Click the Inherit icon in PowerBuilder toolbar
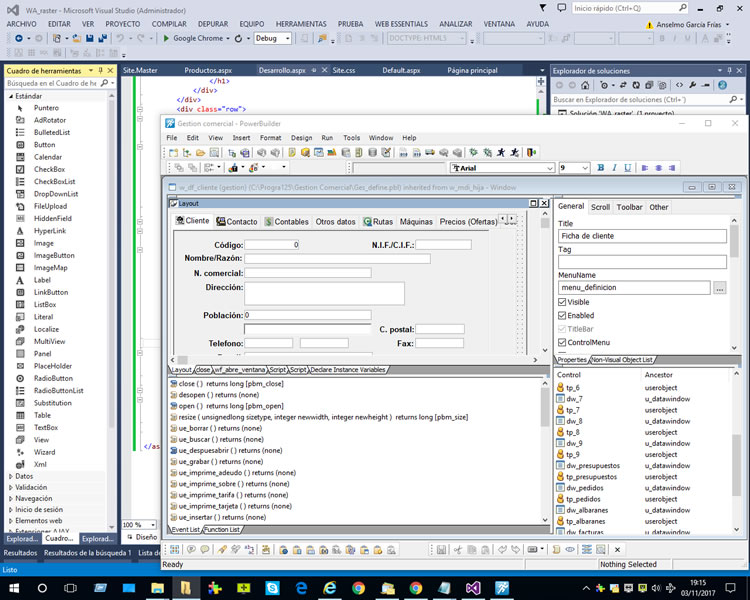This screenshot has height=600, width=750. 187,153
